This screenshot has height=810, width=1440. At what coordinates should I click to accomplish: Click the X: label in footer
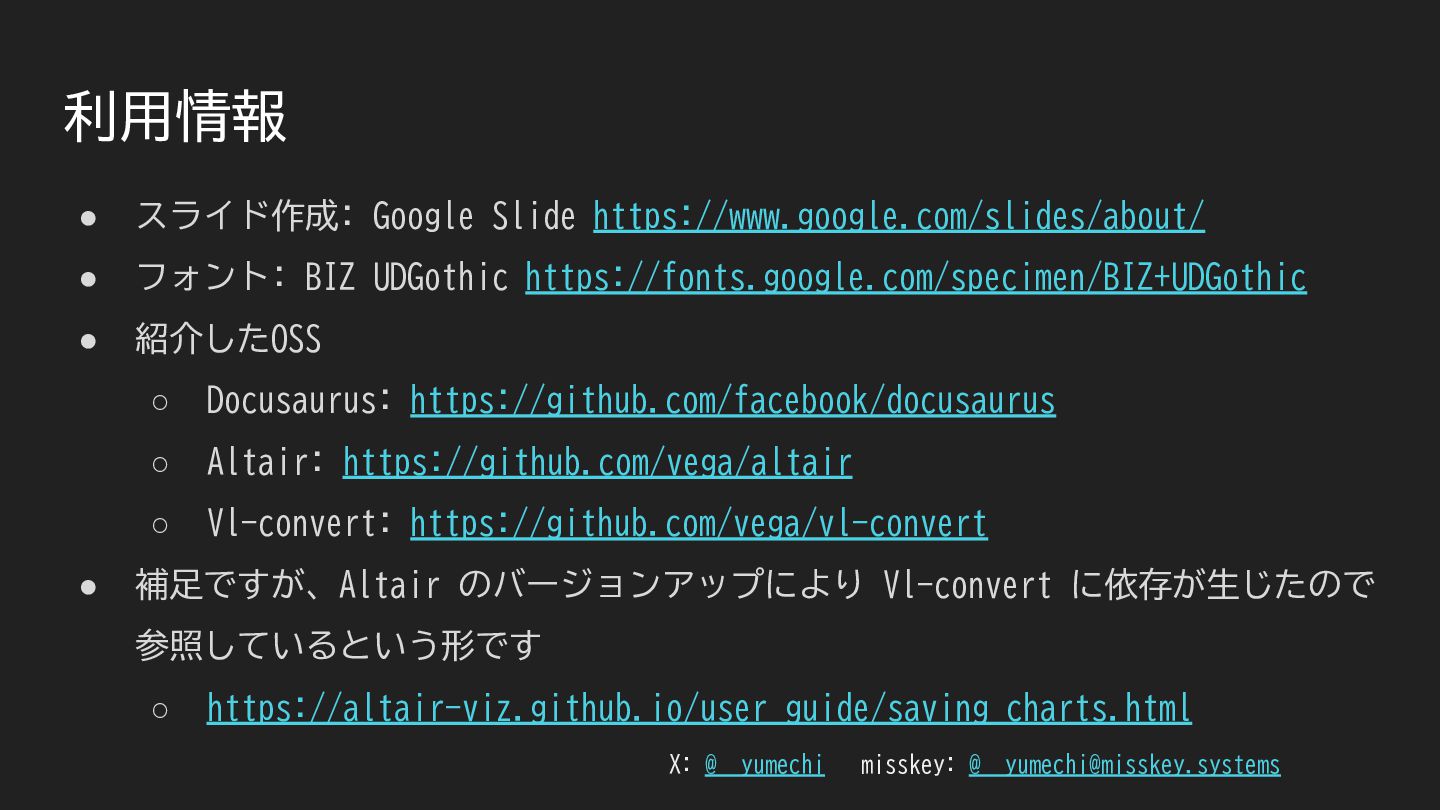click(x=680, y=765)
